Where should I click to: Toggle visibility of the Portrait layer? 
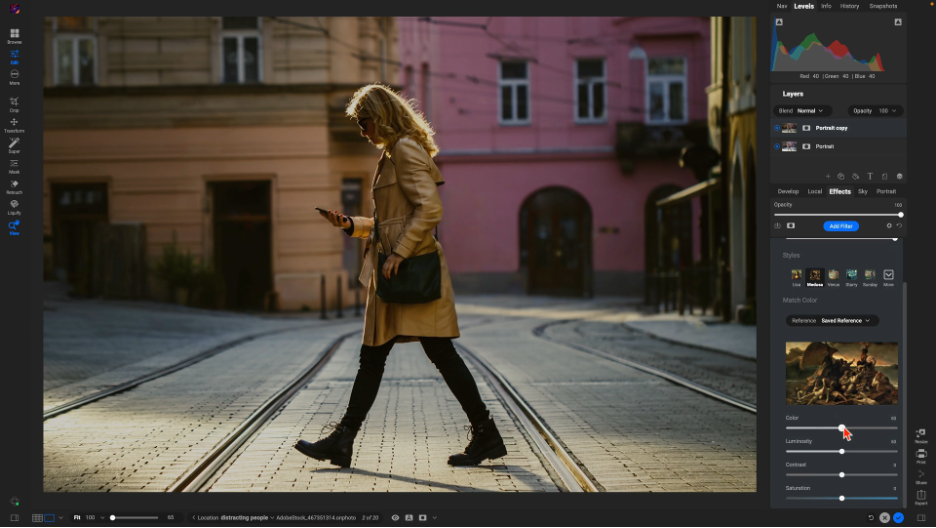(x=777, y=146)
